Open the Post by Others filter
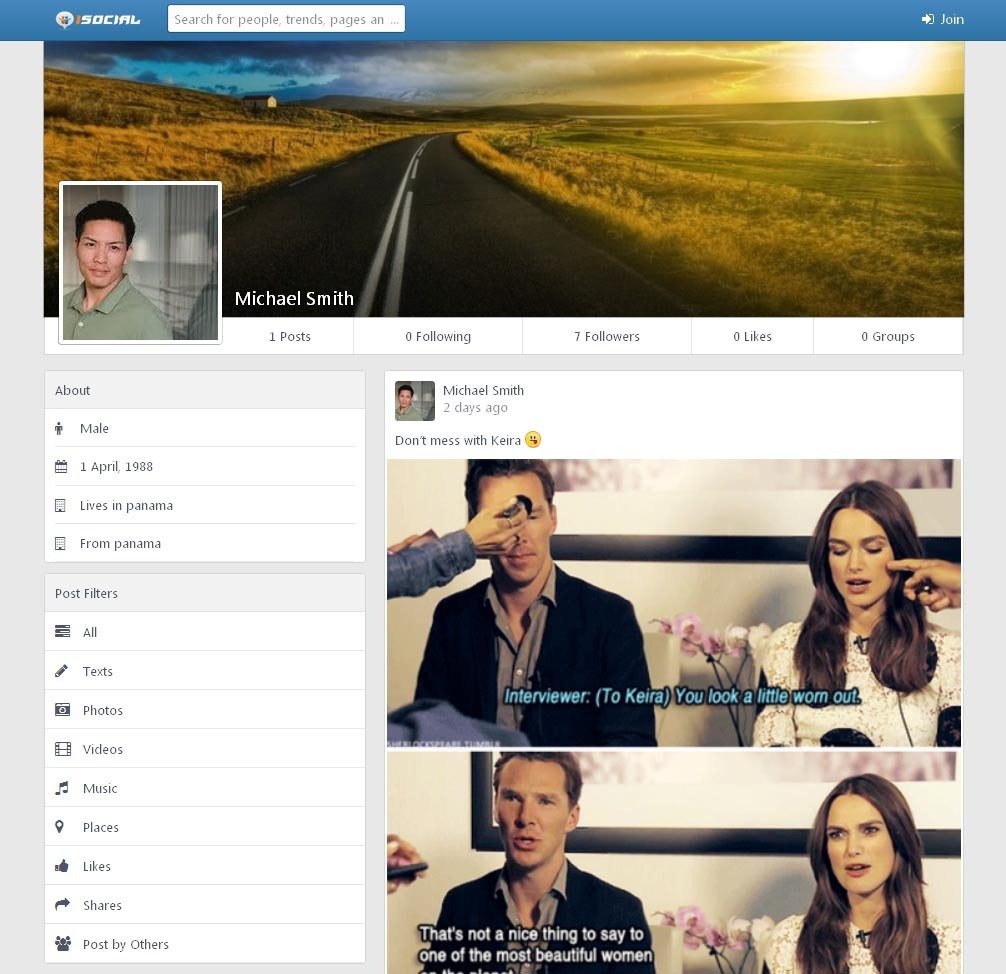The image size is (1006, 974). [126, 944]
